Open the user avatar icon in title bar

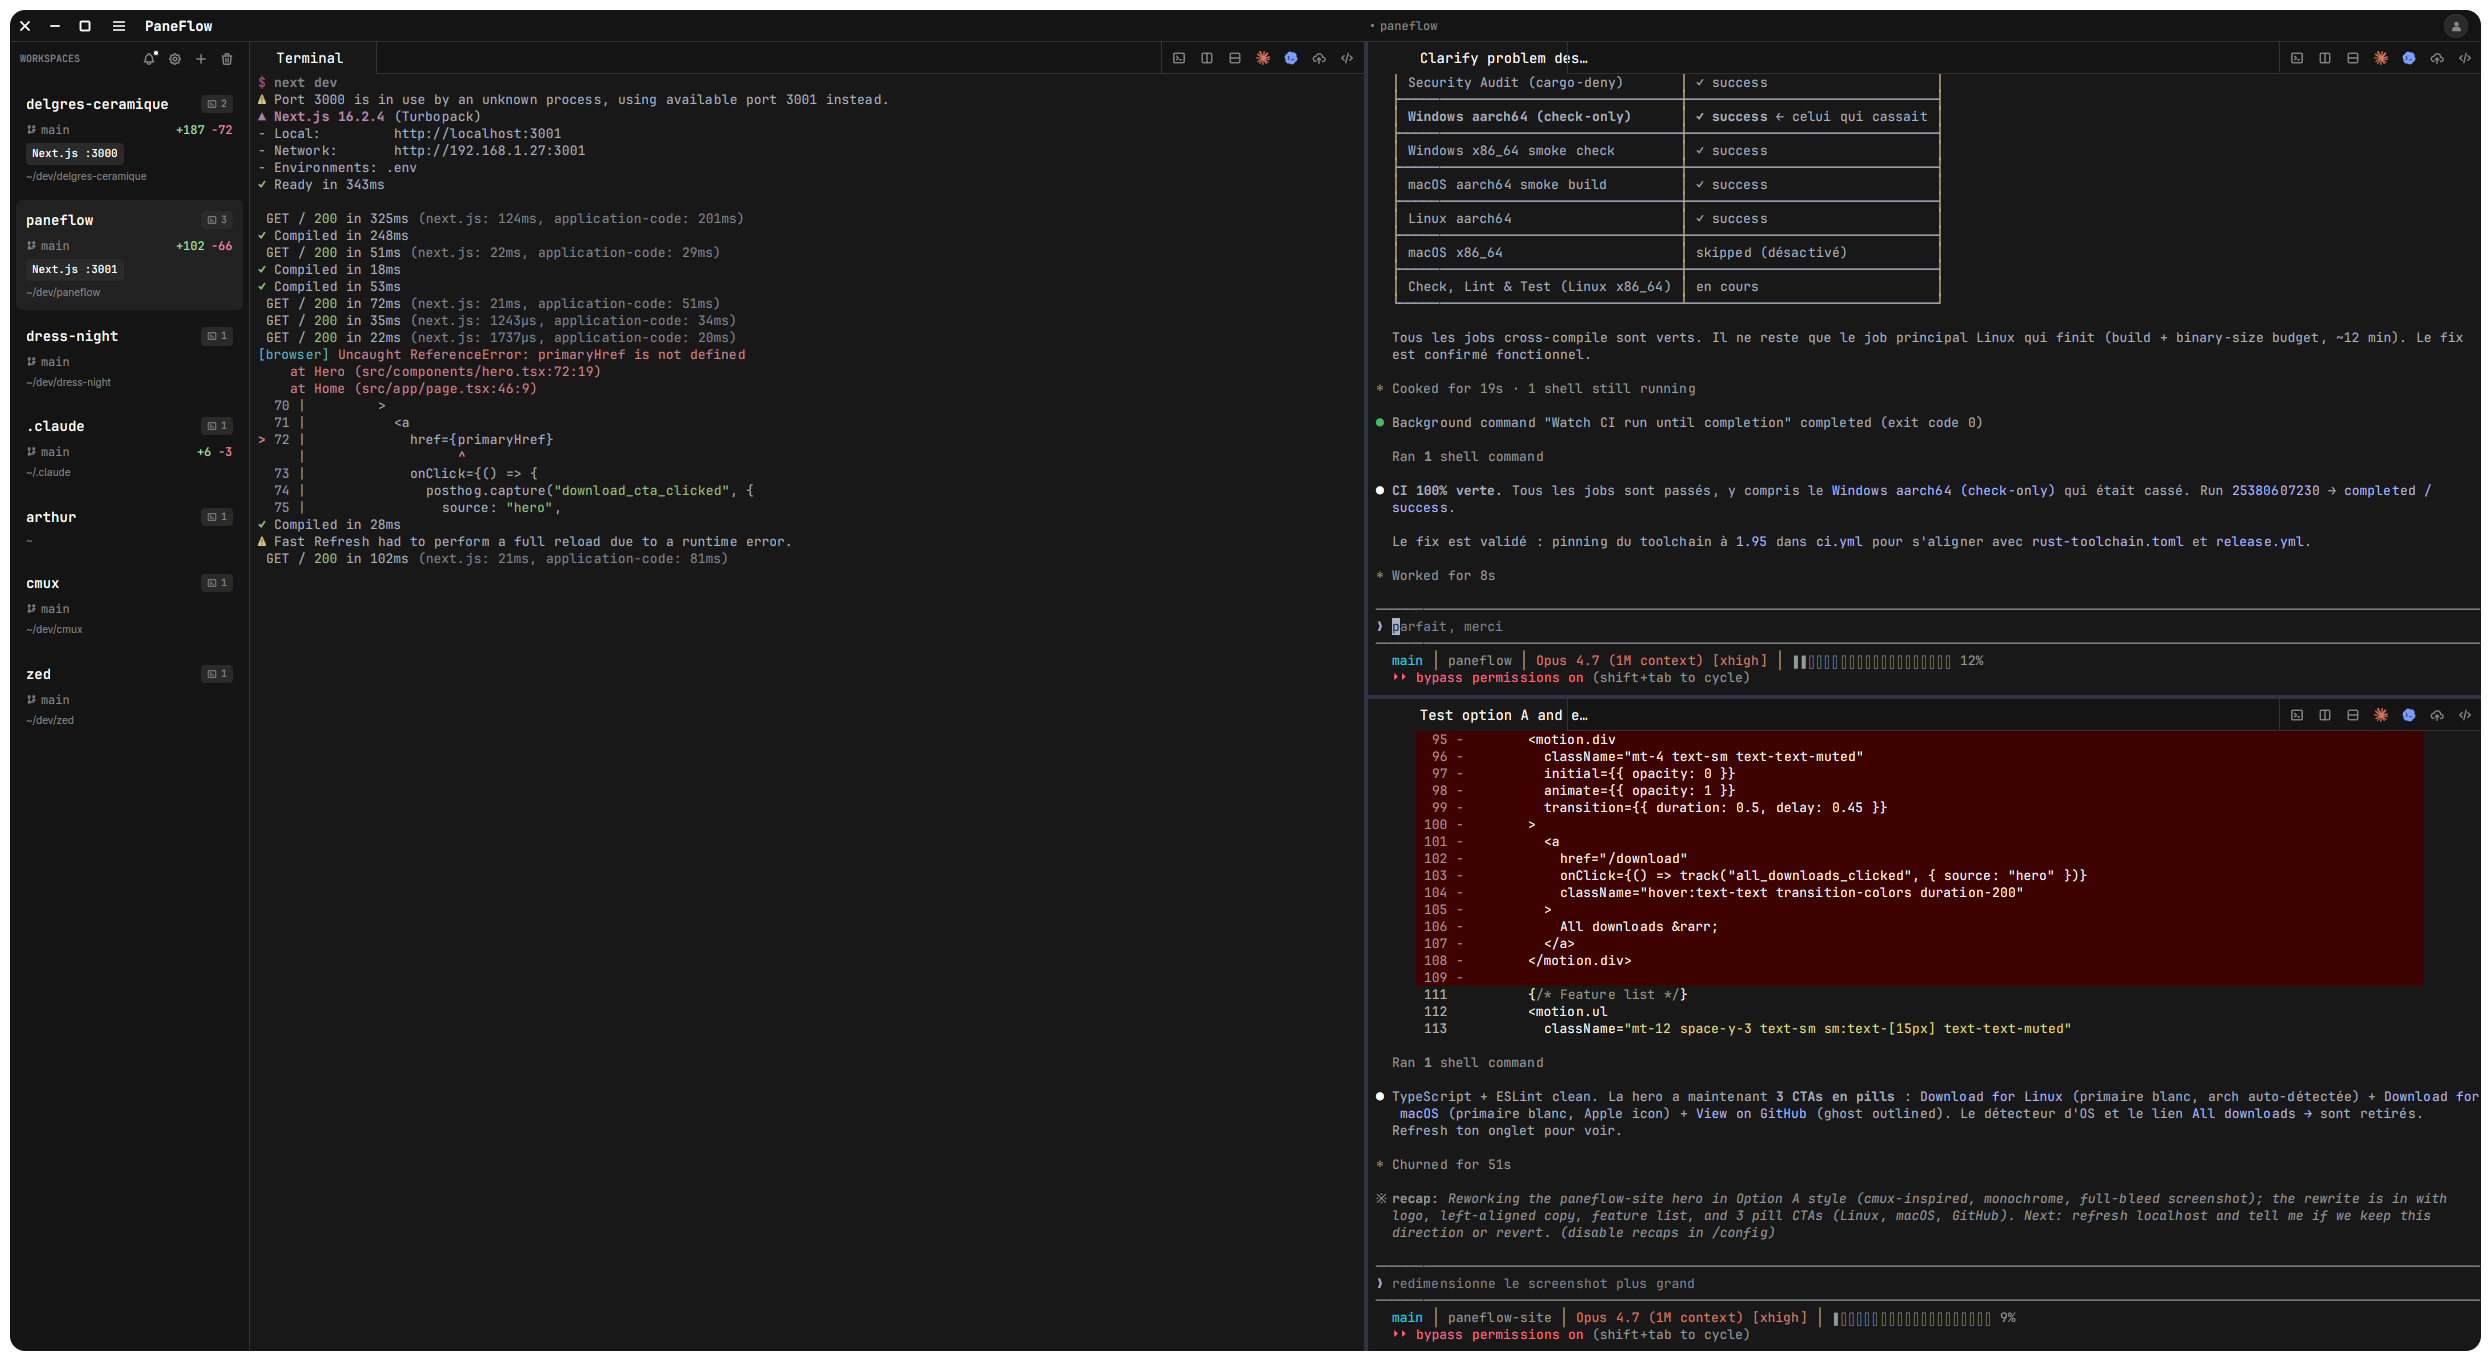(x=2456, y=27)
